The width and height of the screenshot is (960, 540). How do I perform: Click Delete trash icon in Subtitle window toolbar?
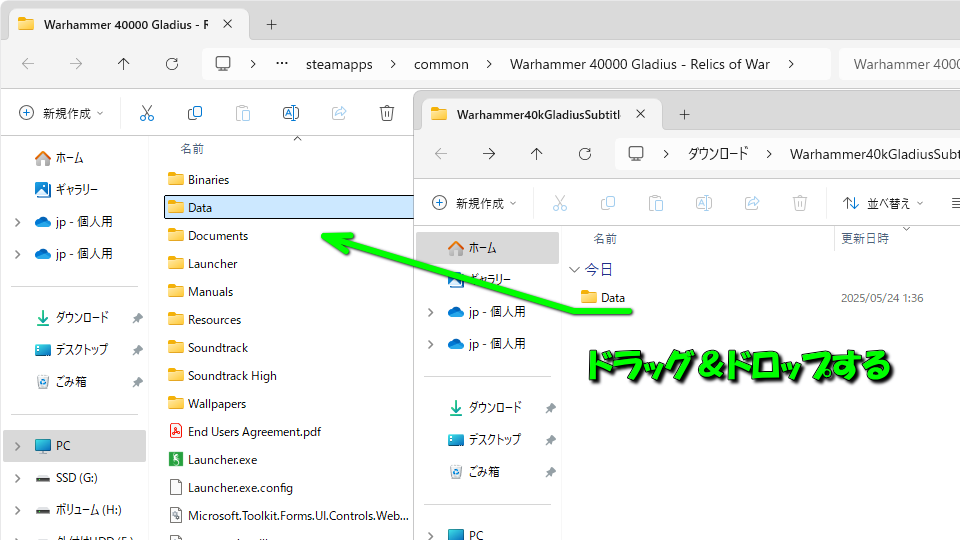(x=800, y=203)
